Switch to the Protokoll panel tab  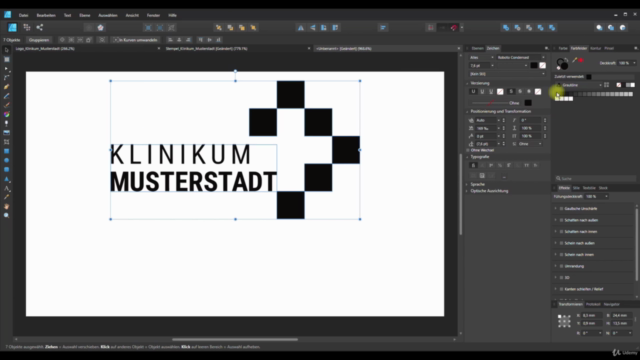(593, 304)
